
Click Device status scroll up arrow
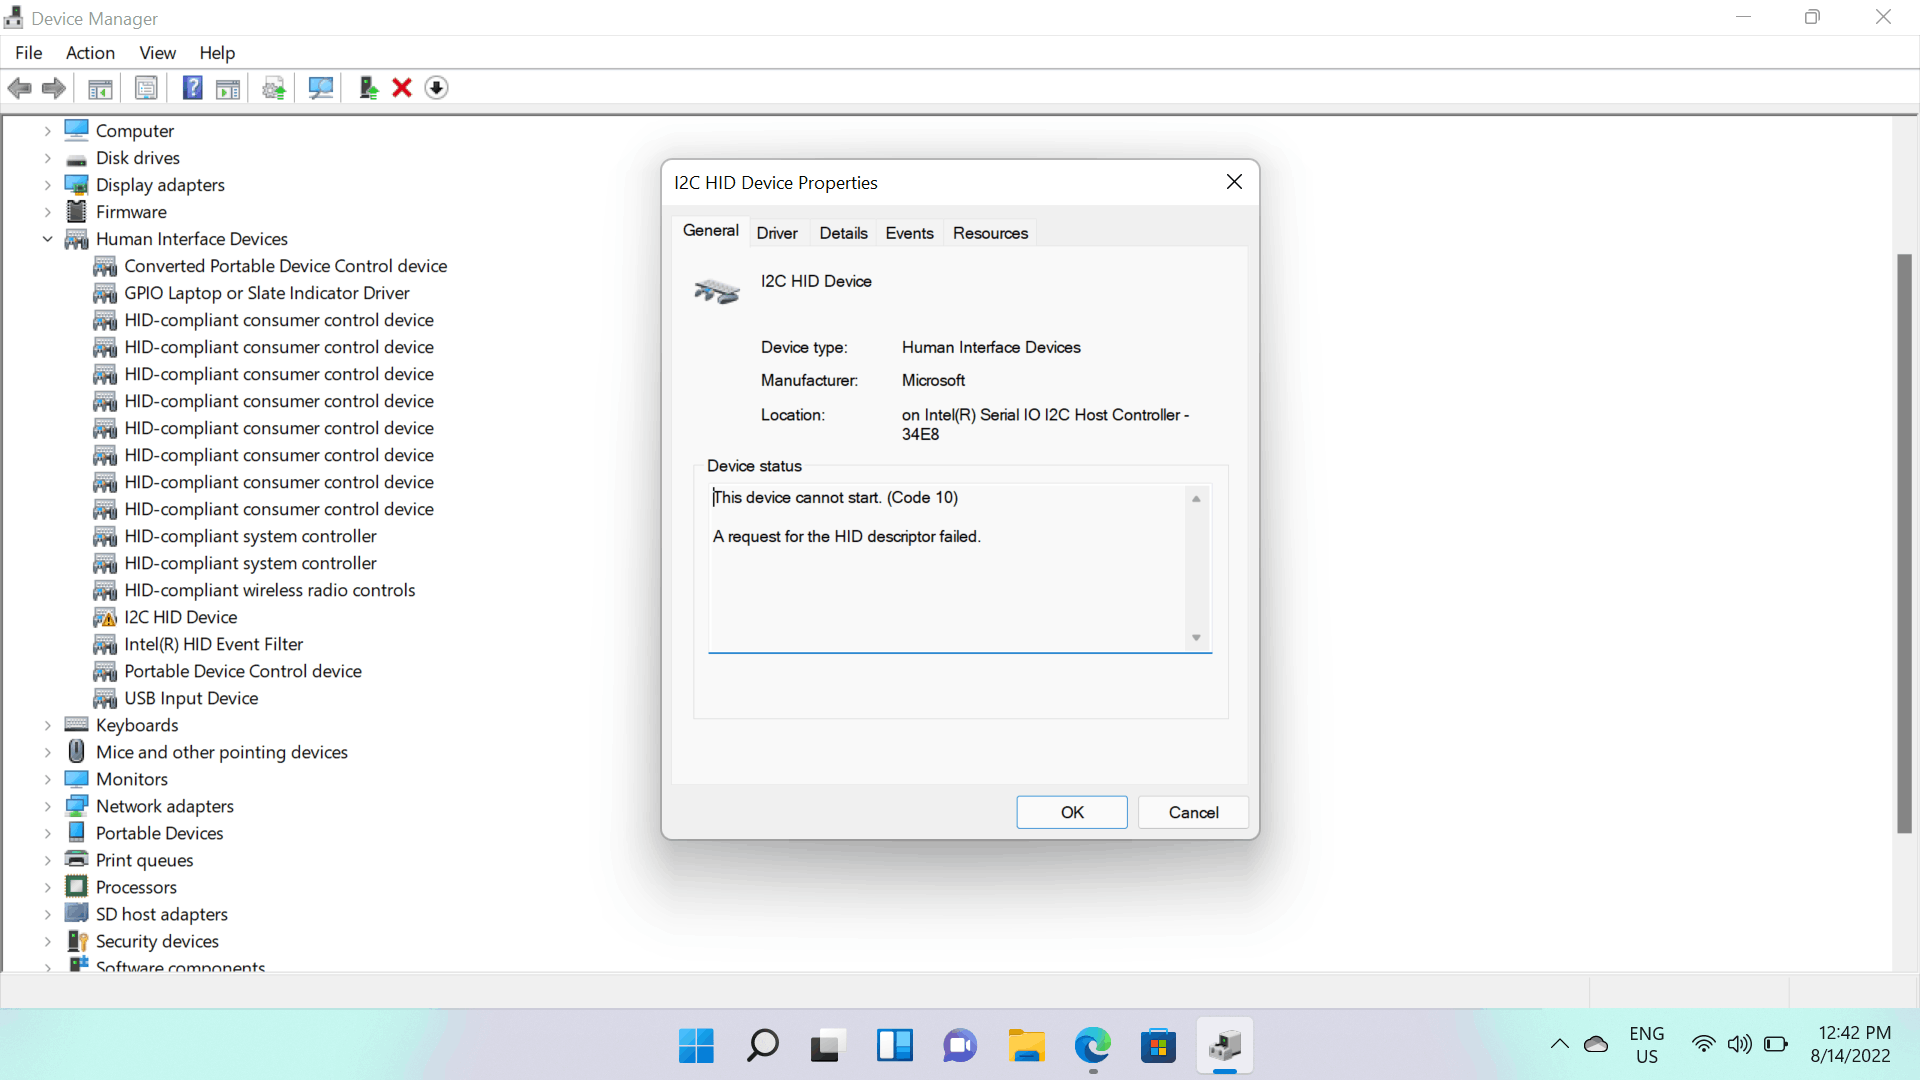pyautogui.click(x=1196, y=498)
